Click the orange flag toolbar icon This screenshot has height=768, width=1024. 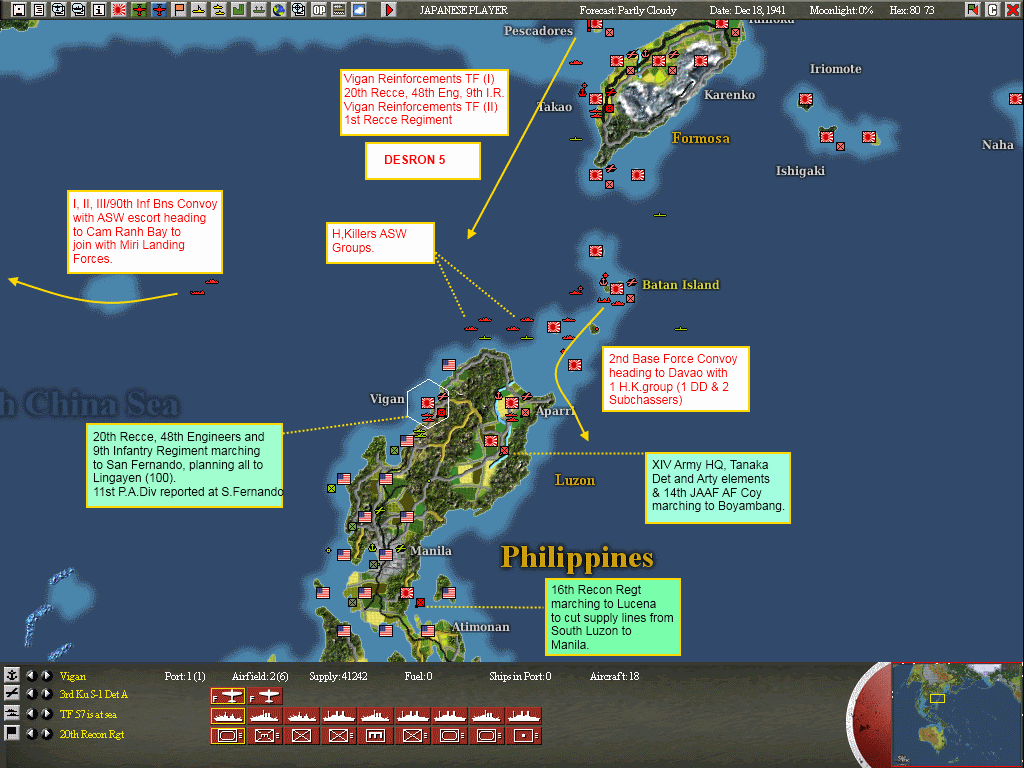[x=179, y=10]
